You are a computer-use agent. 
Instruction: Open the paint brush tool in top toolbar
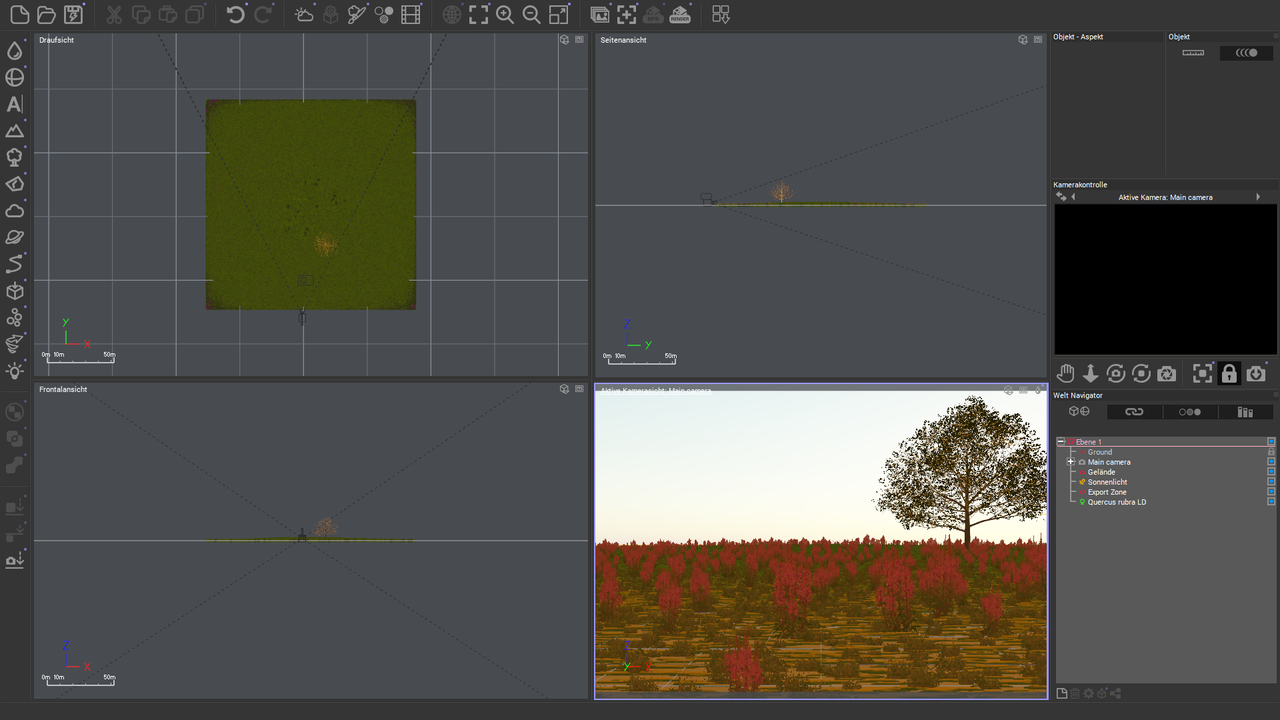pyautogui.click(x=357, y=15)
